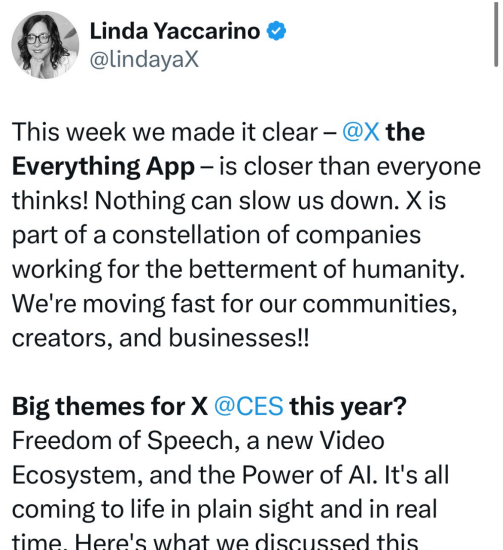503x550 pixels.
Task: Click the 'Big themes for X' heading
Action: (110, 407)
